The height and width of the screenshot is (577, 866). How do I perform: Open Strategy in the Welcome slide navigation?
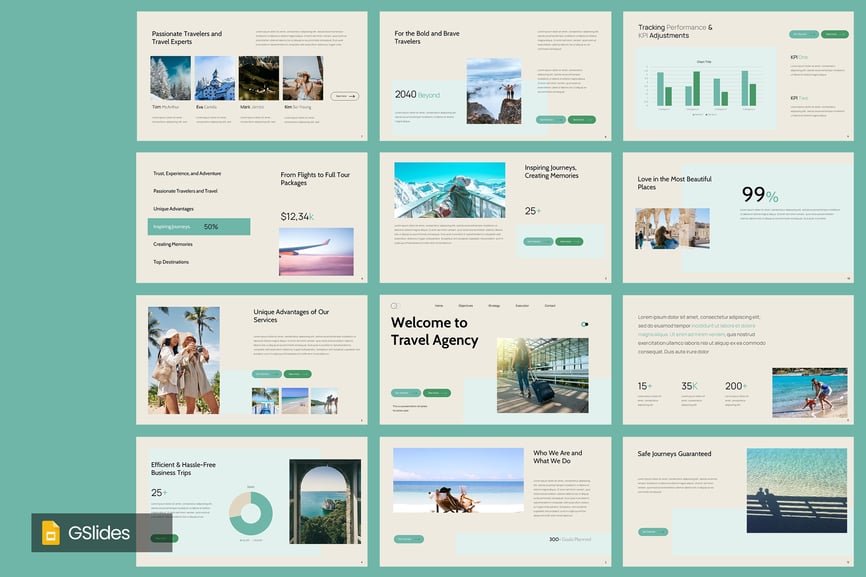[494, 306]
